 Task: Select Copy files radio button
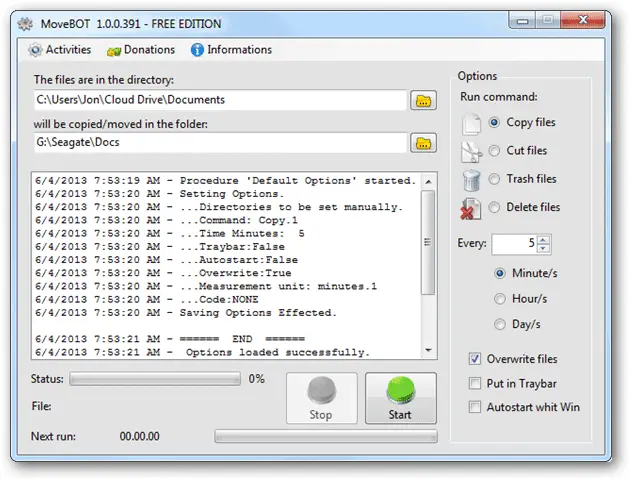click(494, 122)
